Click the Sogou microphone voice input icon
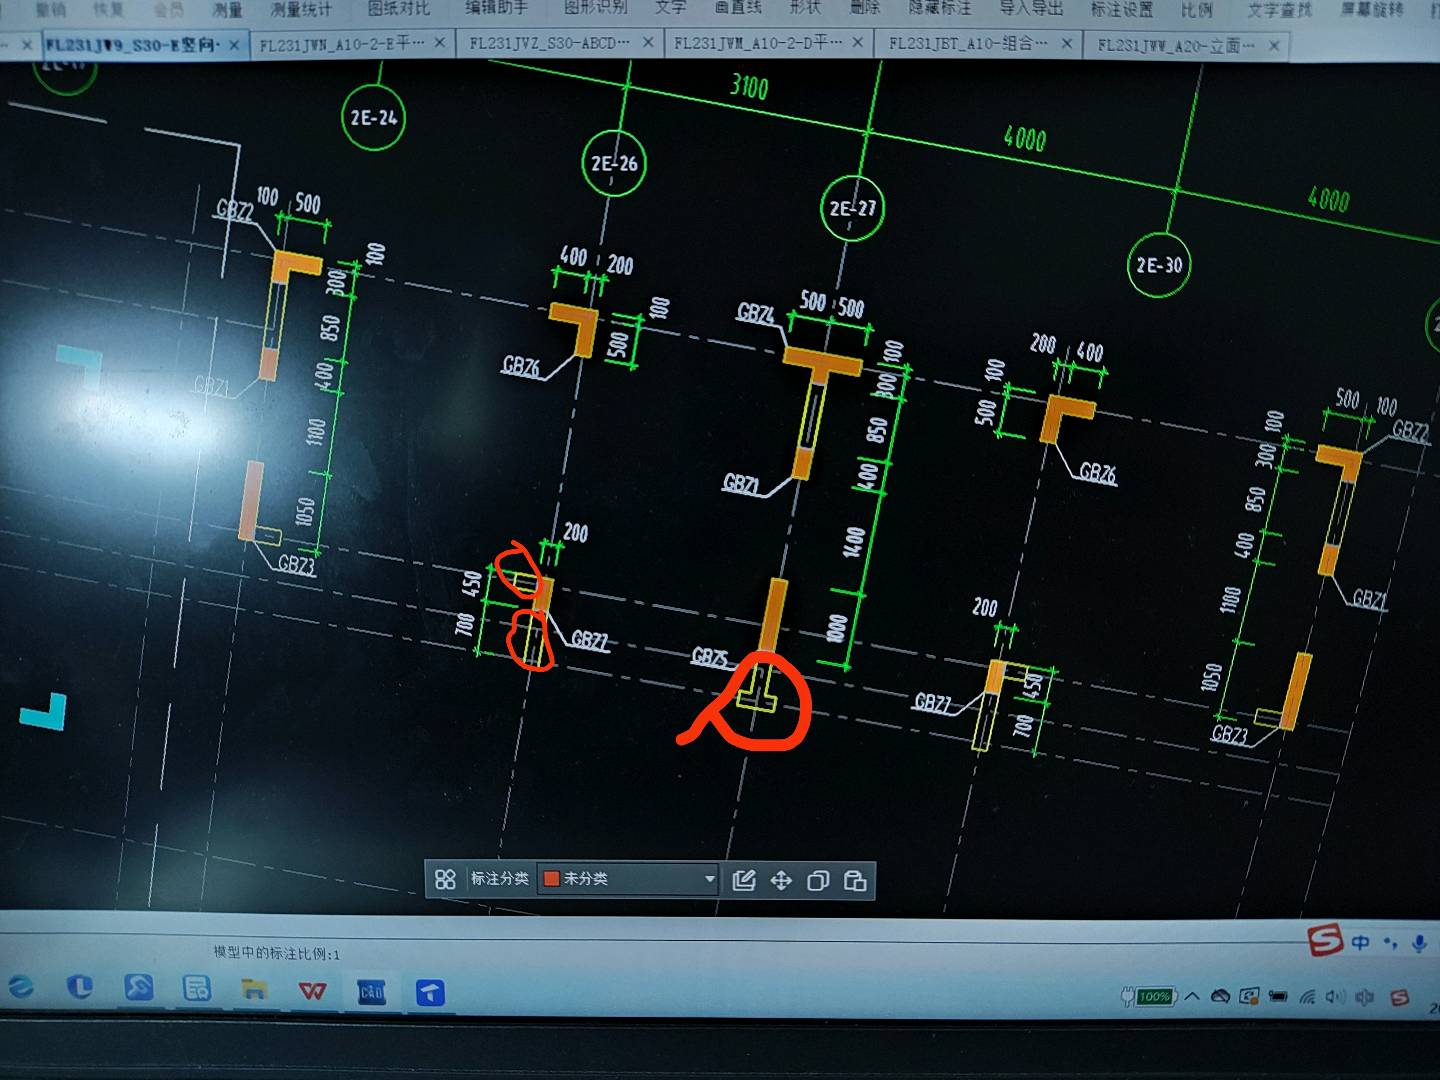Image resolution: width=1440 pixels, height=1080 pixels. click(x=1418, y=943)
